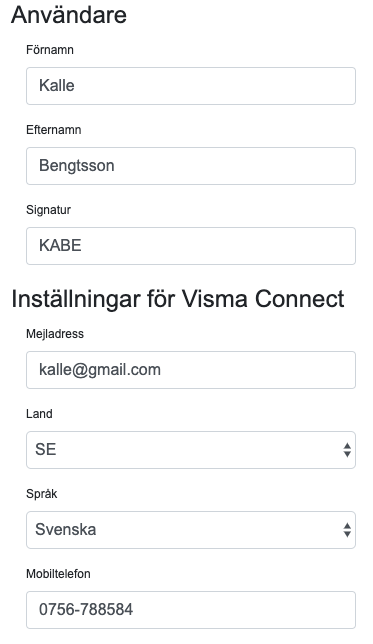Click the Mejladress field with kalle@gmail.com

point(191,370)
